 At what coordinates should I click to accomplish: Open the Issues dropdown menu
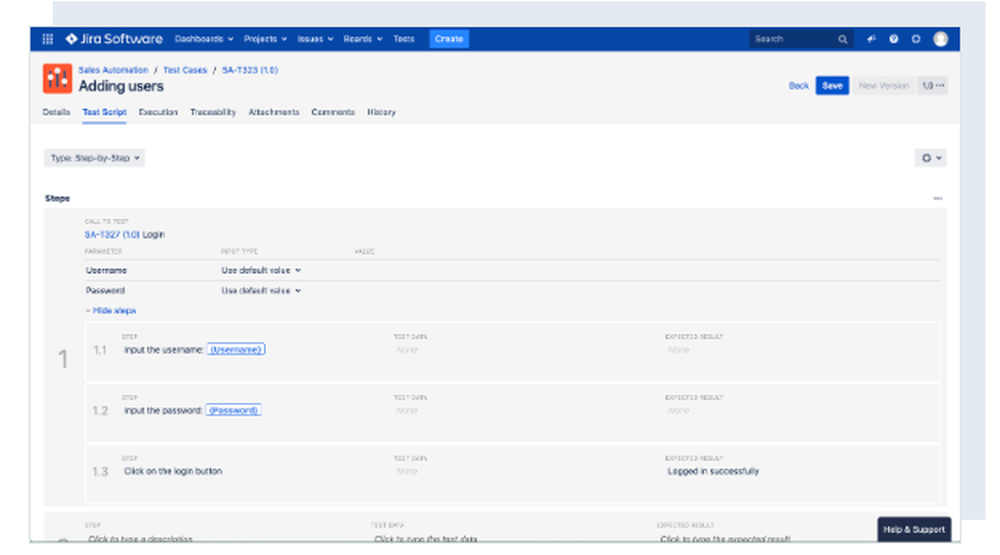315,39
